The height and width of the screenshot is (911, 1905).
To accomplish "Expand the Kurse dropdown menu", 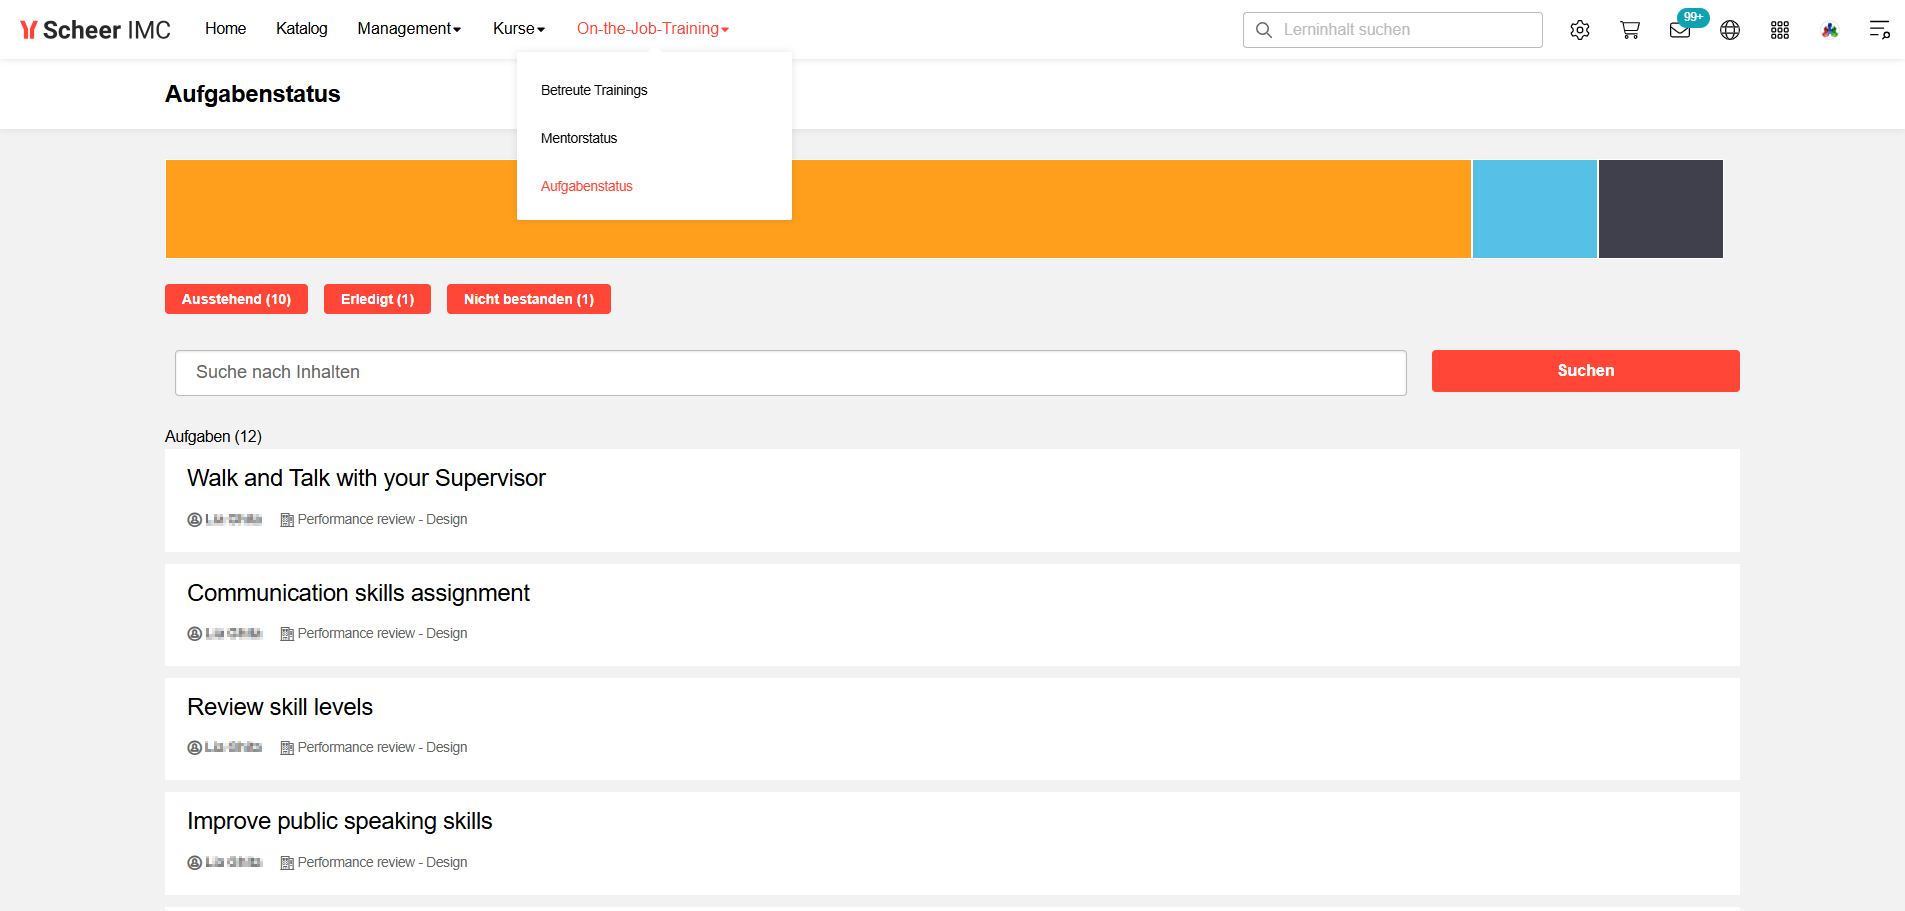I will [x=519, y=29].
